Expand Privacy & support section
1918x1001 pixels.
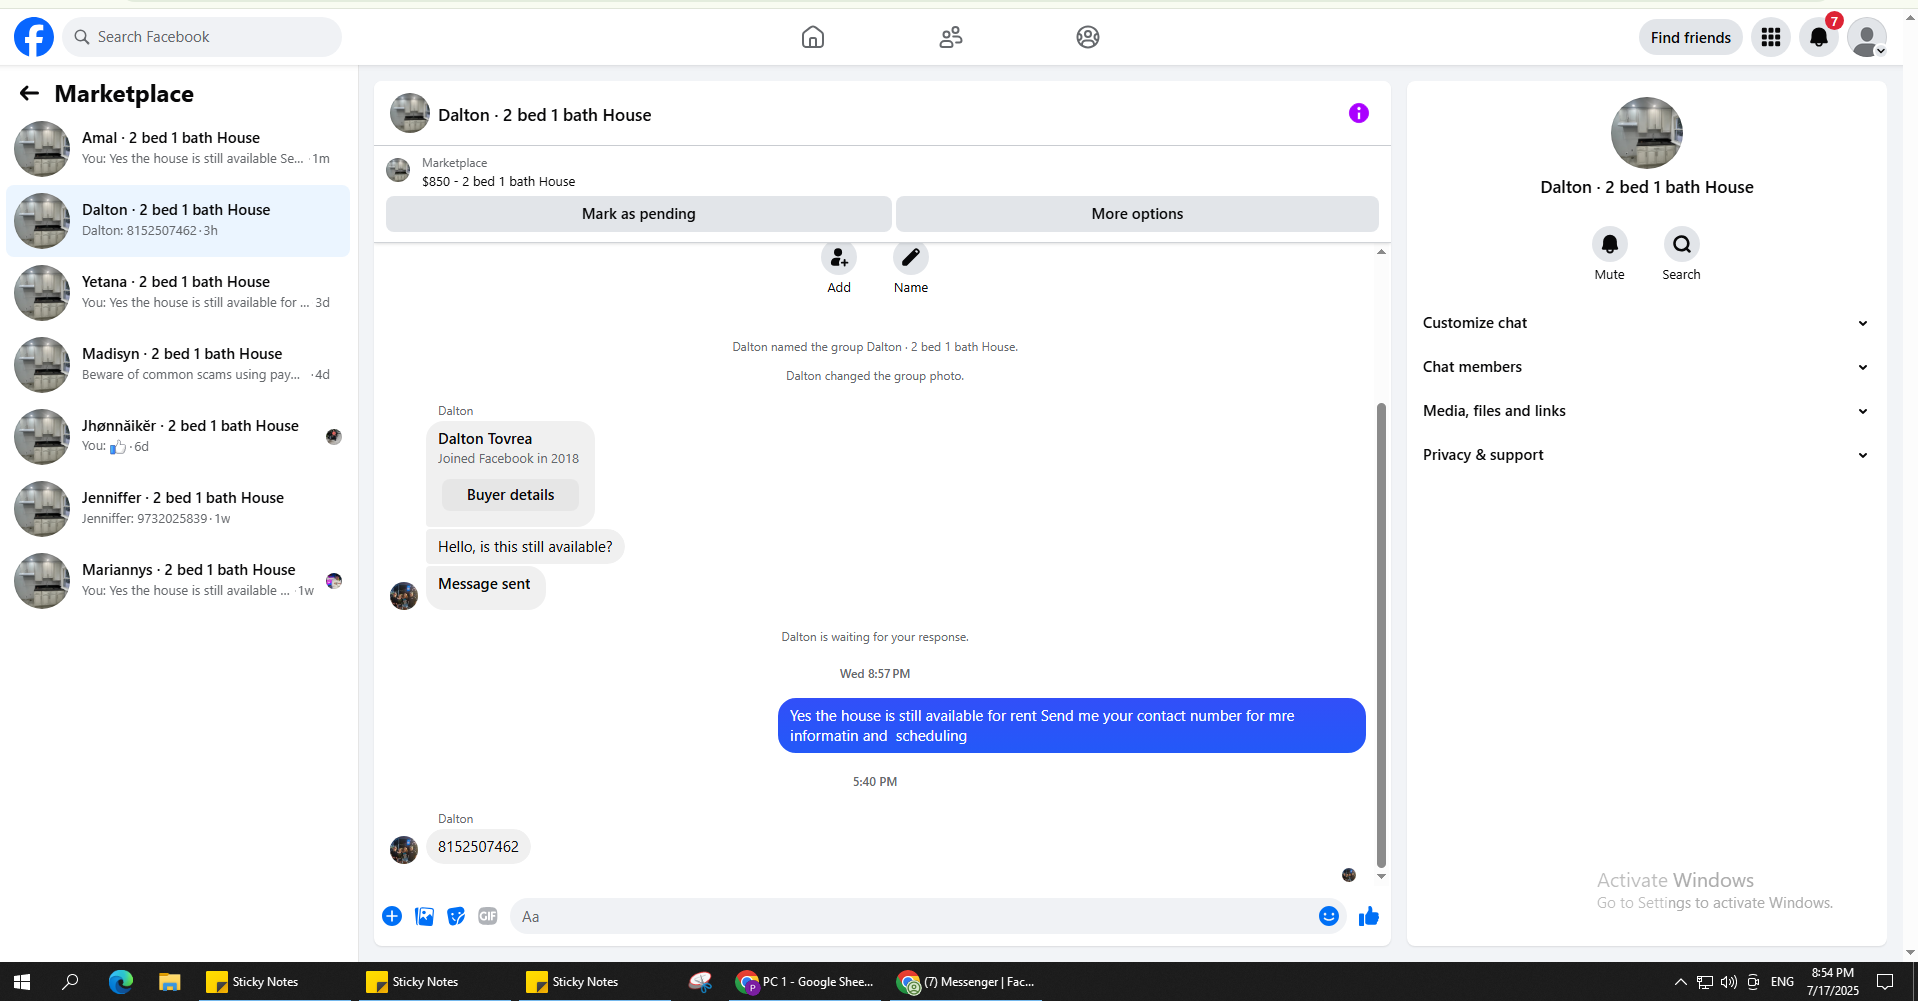[x=1646, y=455]
